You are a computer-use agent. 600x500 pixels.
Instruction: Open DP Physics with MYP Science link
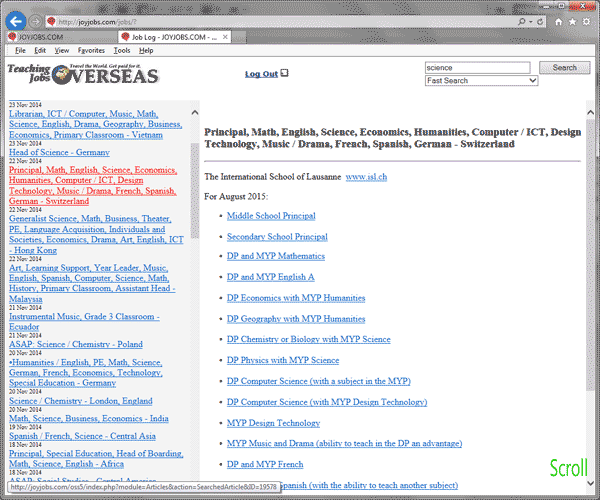[x=283, y=360]
